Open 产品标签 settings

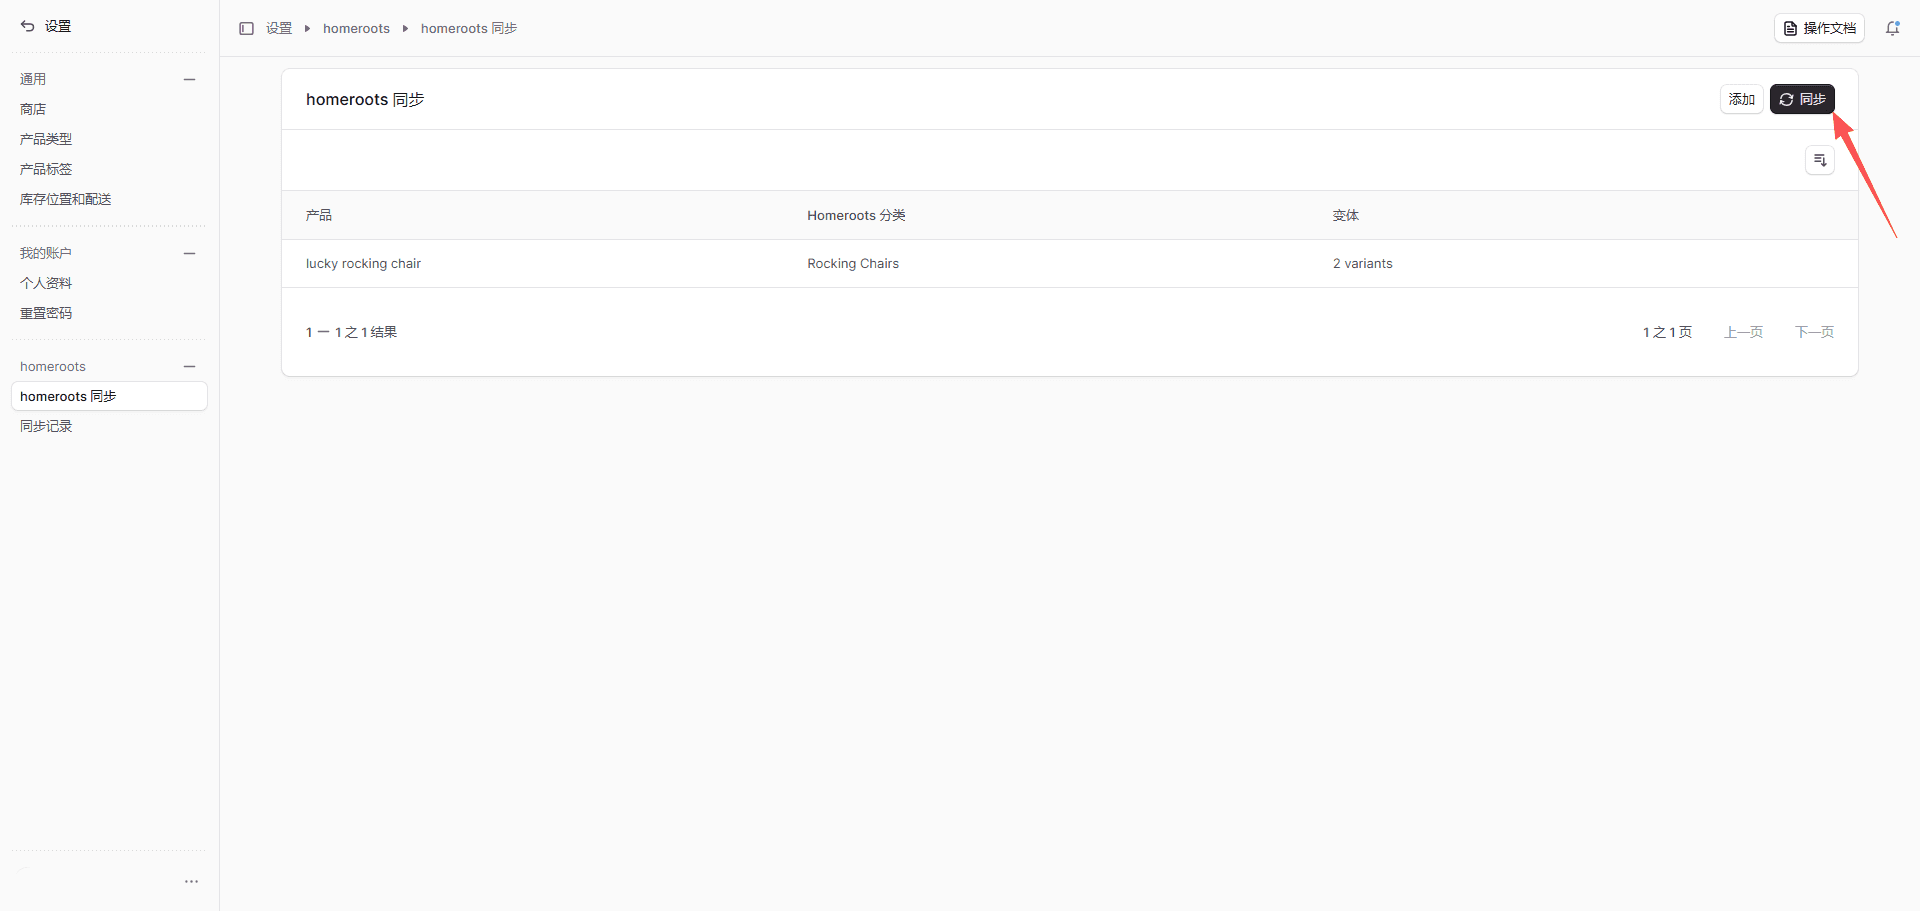coord(46,169)
